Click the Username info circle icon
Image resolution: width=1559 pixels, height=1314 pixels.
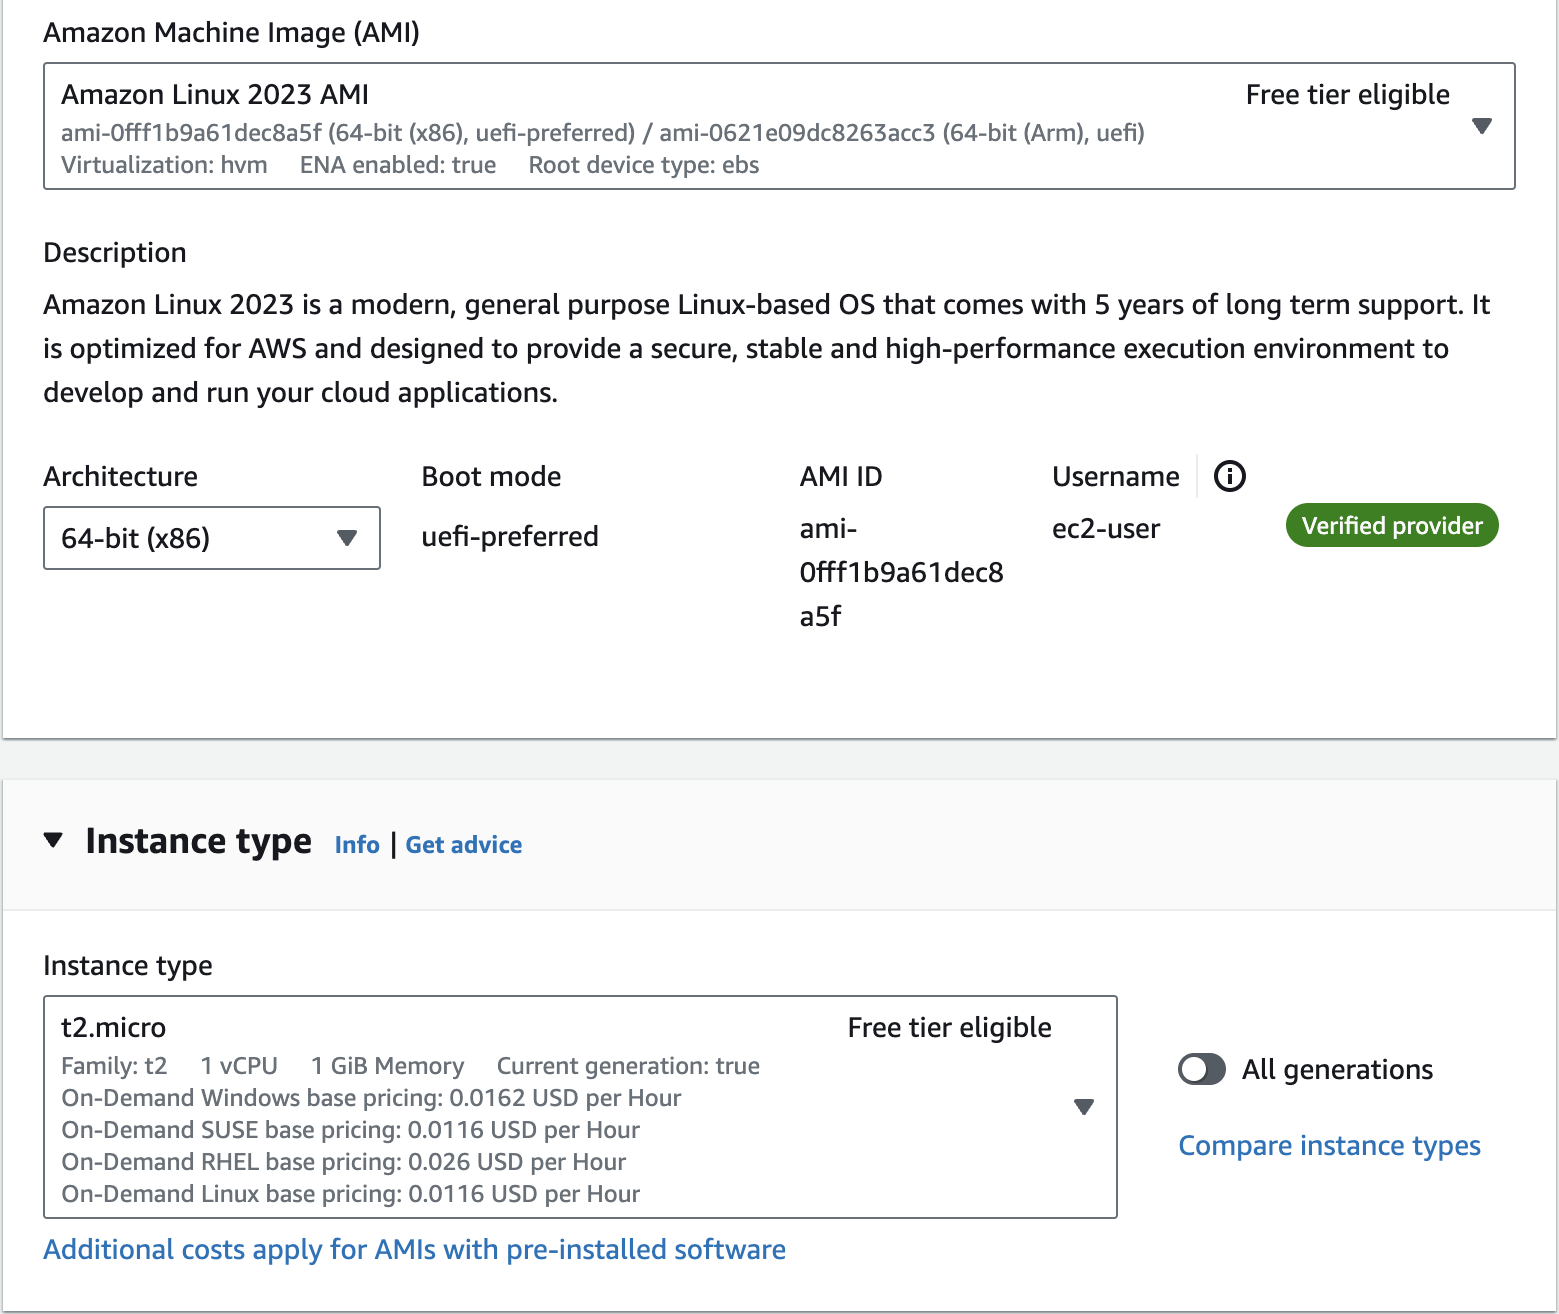pyautogui.click(x=1229, y=476)
